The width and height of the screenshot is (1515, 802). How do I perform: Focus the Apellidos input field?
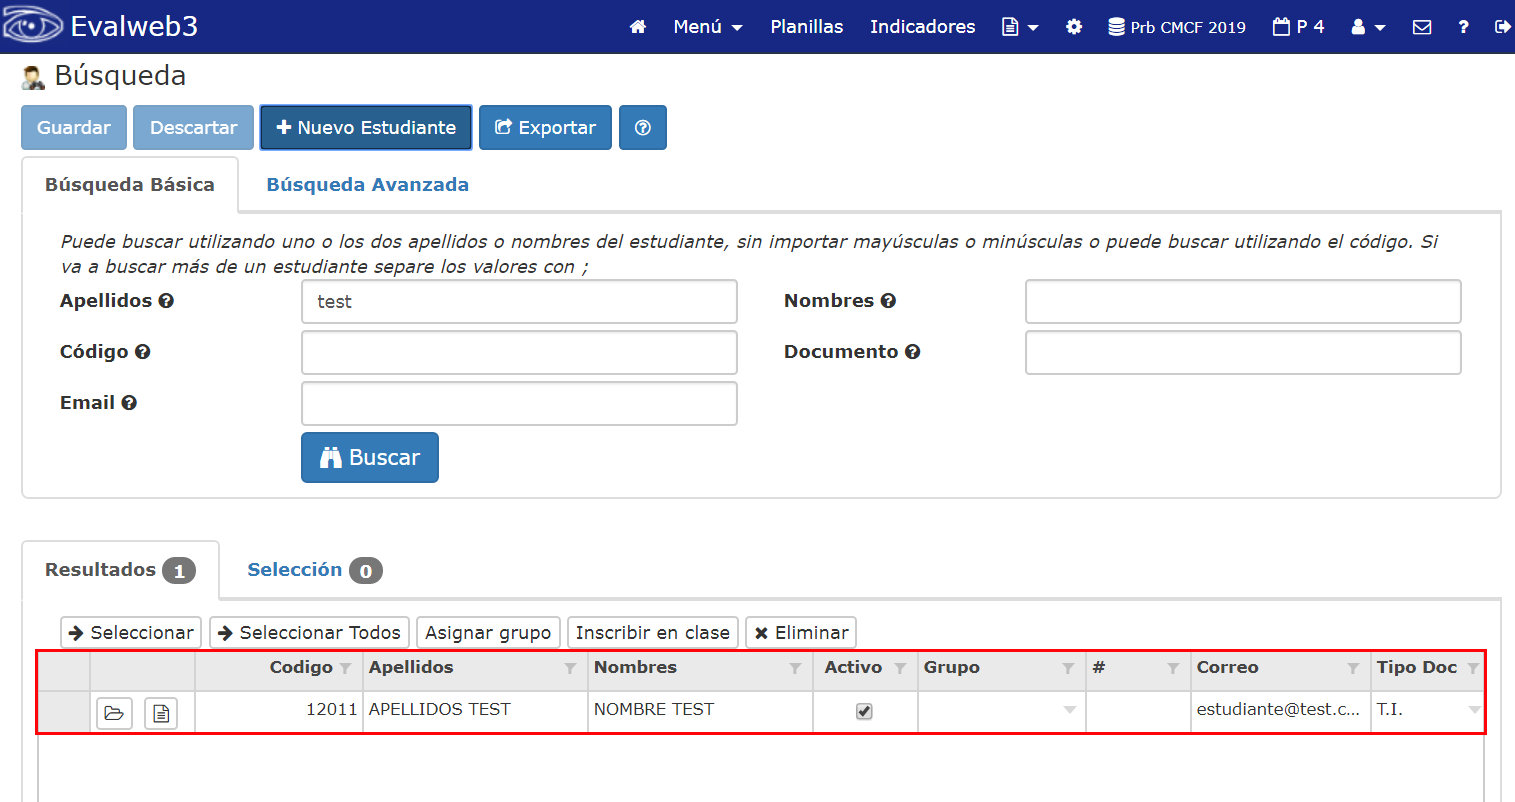pyautogui.click(x=519, y=301)
